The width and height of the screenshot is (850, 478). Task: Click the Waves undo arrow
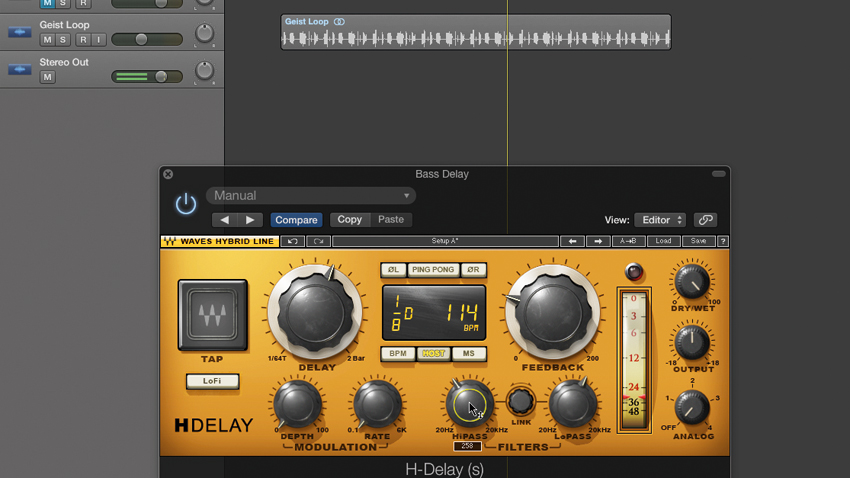coord(293,241)
